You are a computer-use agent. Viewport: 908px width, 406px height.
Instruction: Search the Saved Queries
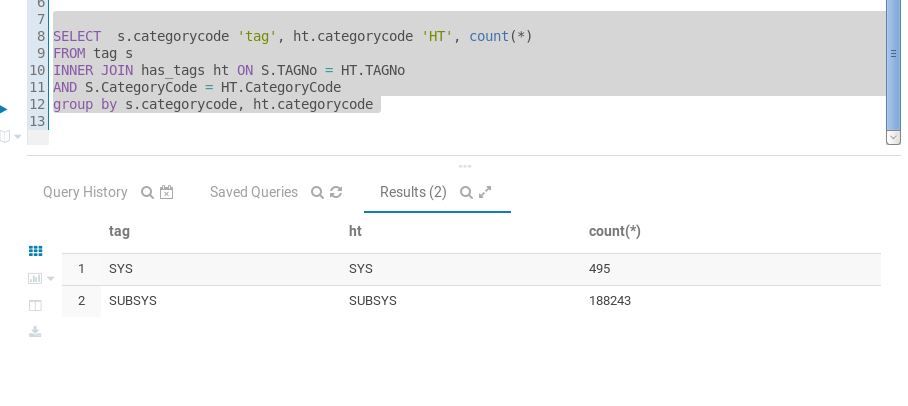[317, 192]
